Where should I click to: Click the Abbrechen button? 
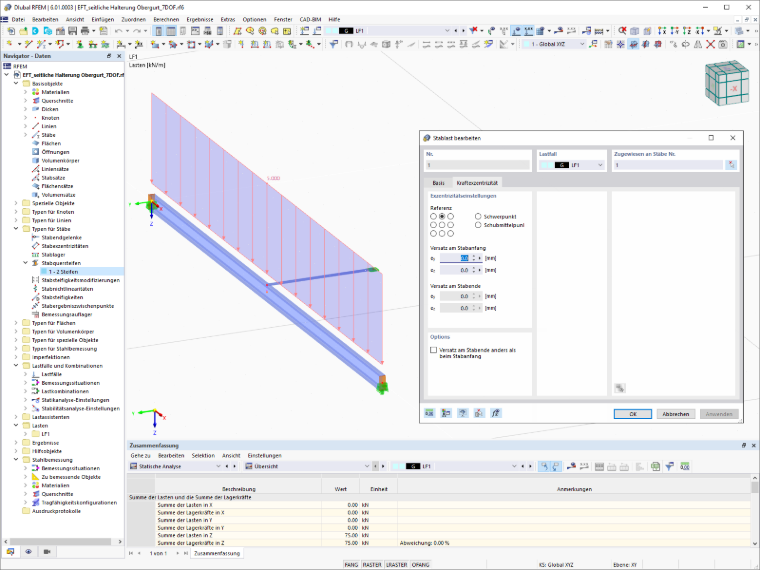(676, 414)
